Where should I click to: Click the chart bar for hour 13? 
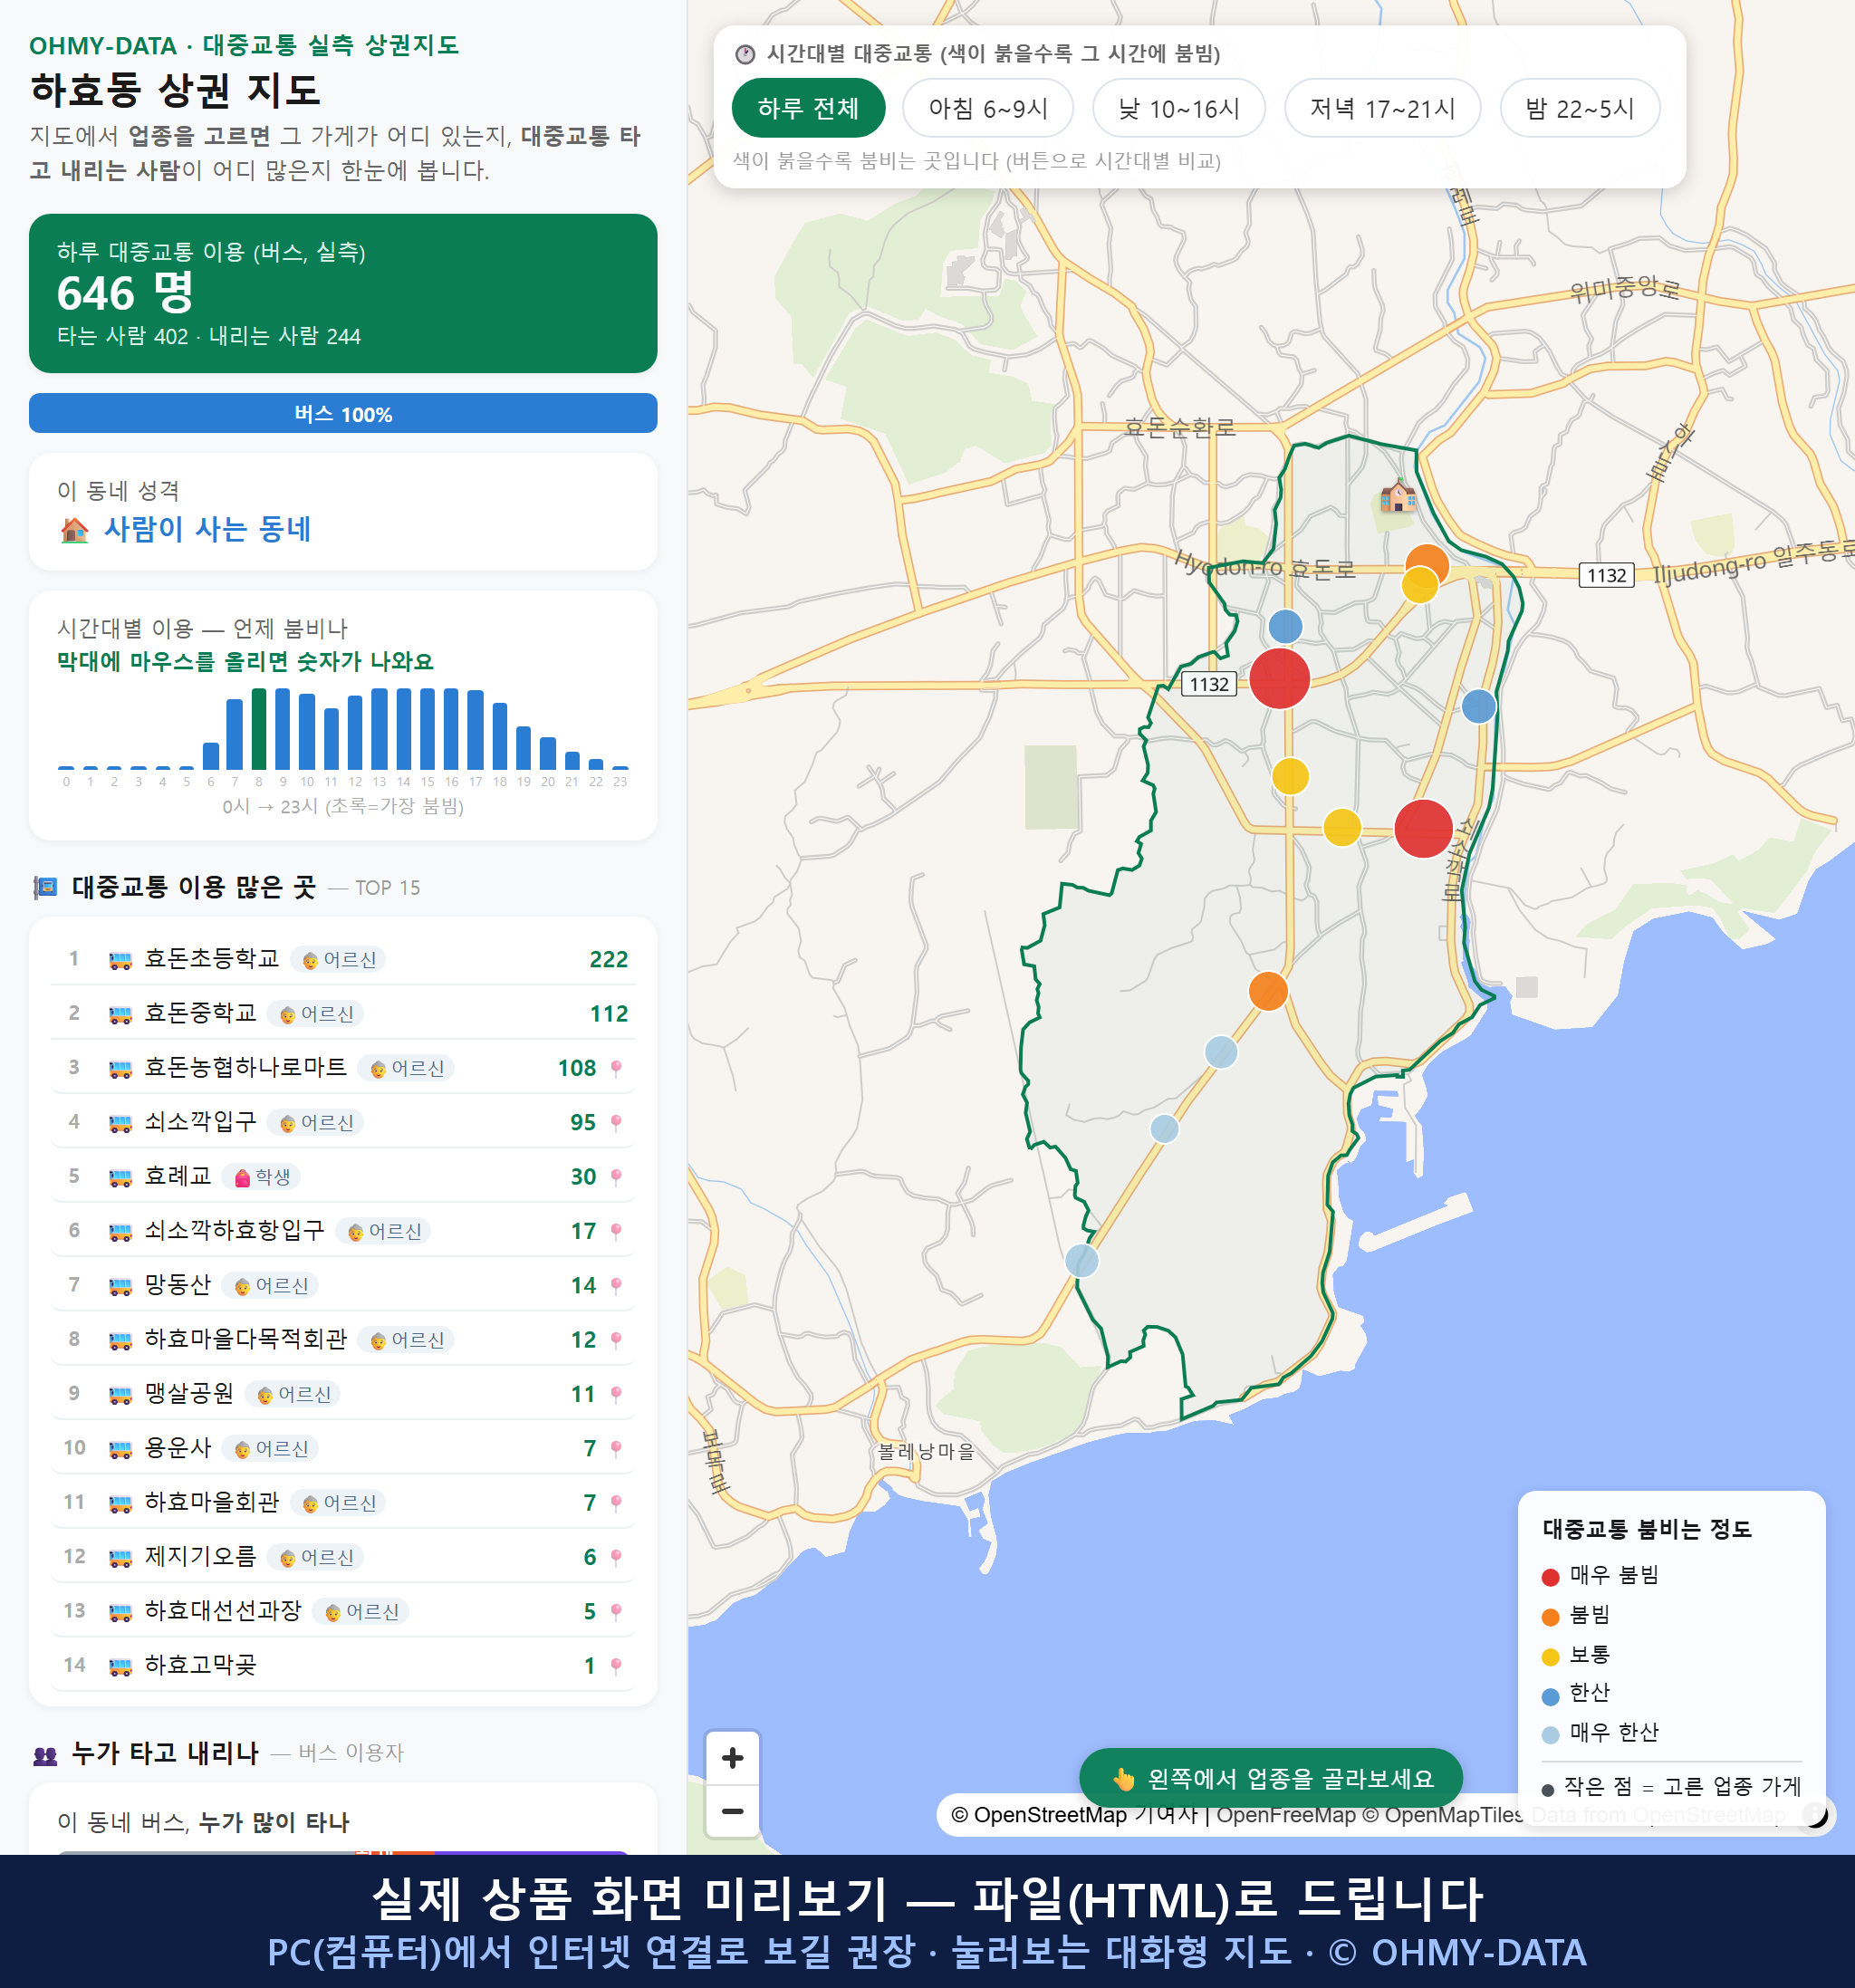(x=379, y=728)
